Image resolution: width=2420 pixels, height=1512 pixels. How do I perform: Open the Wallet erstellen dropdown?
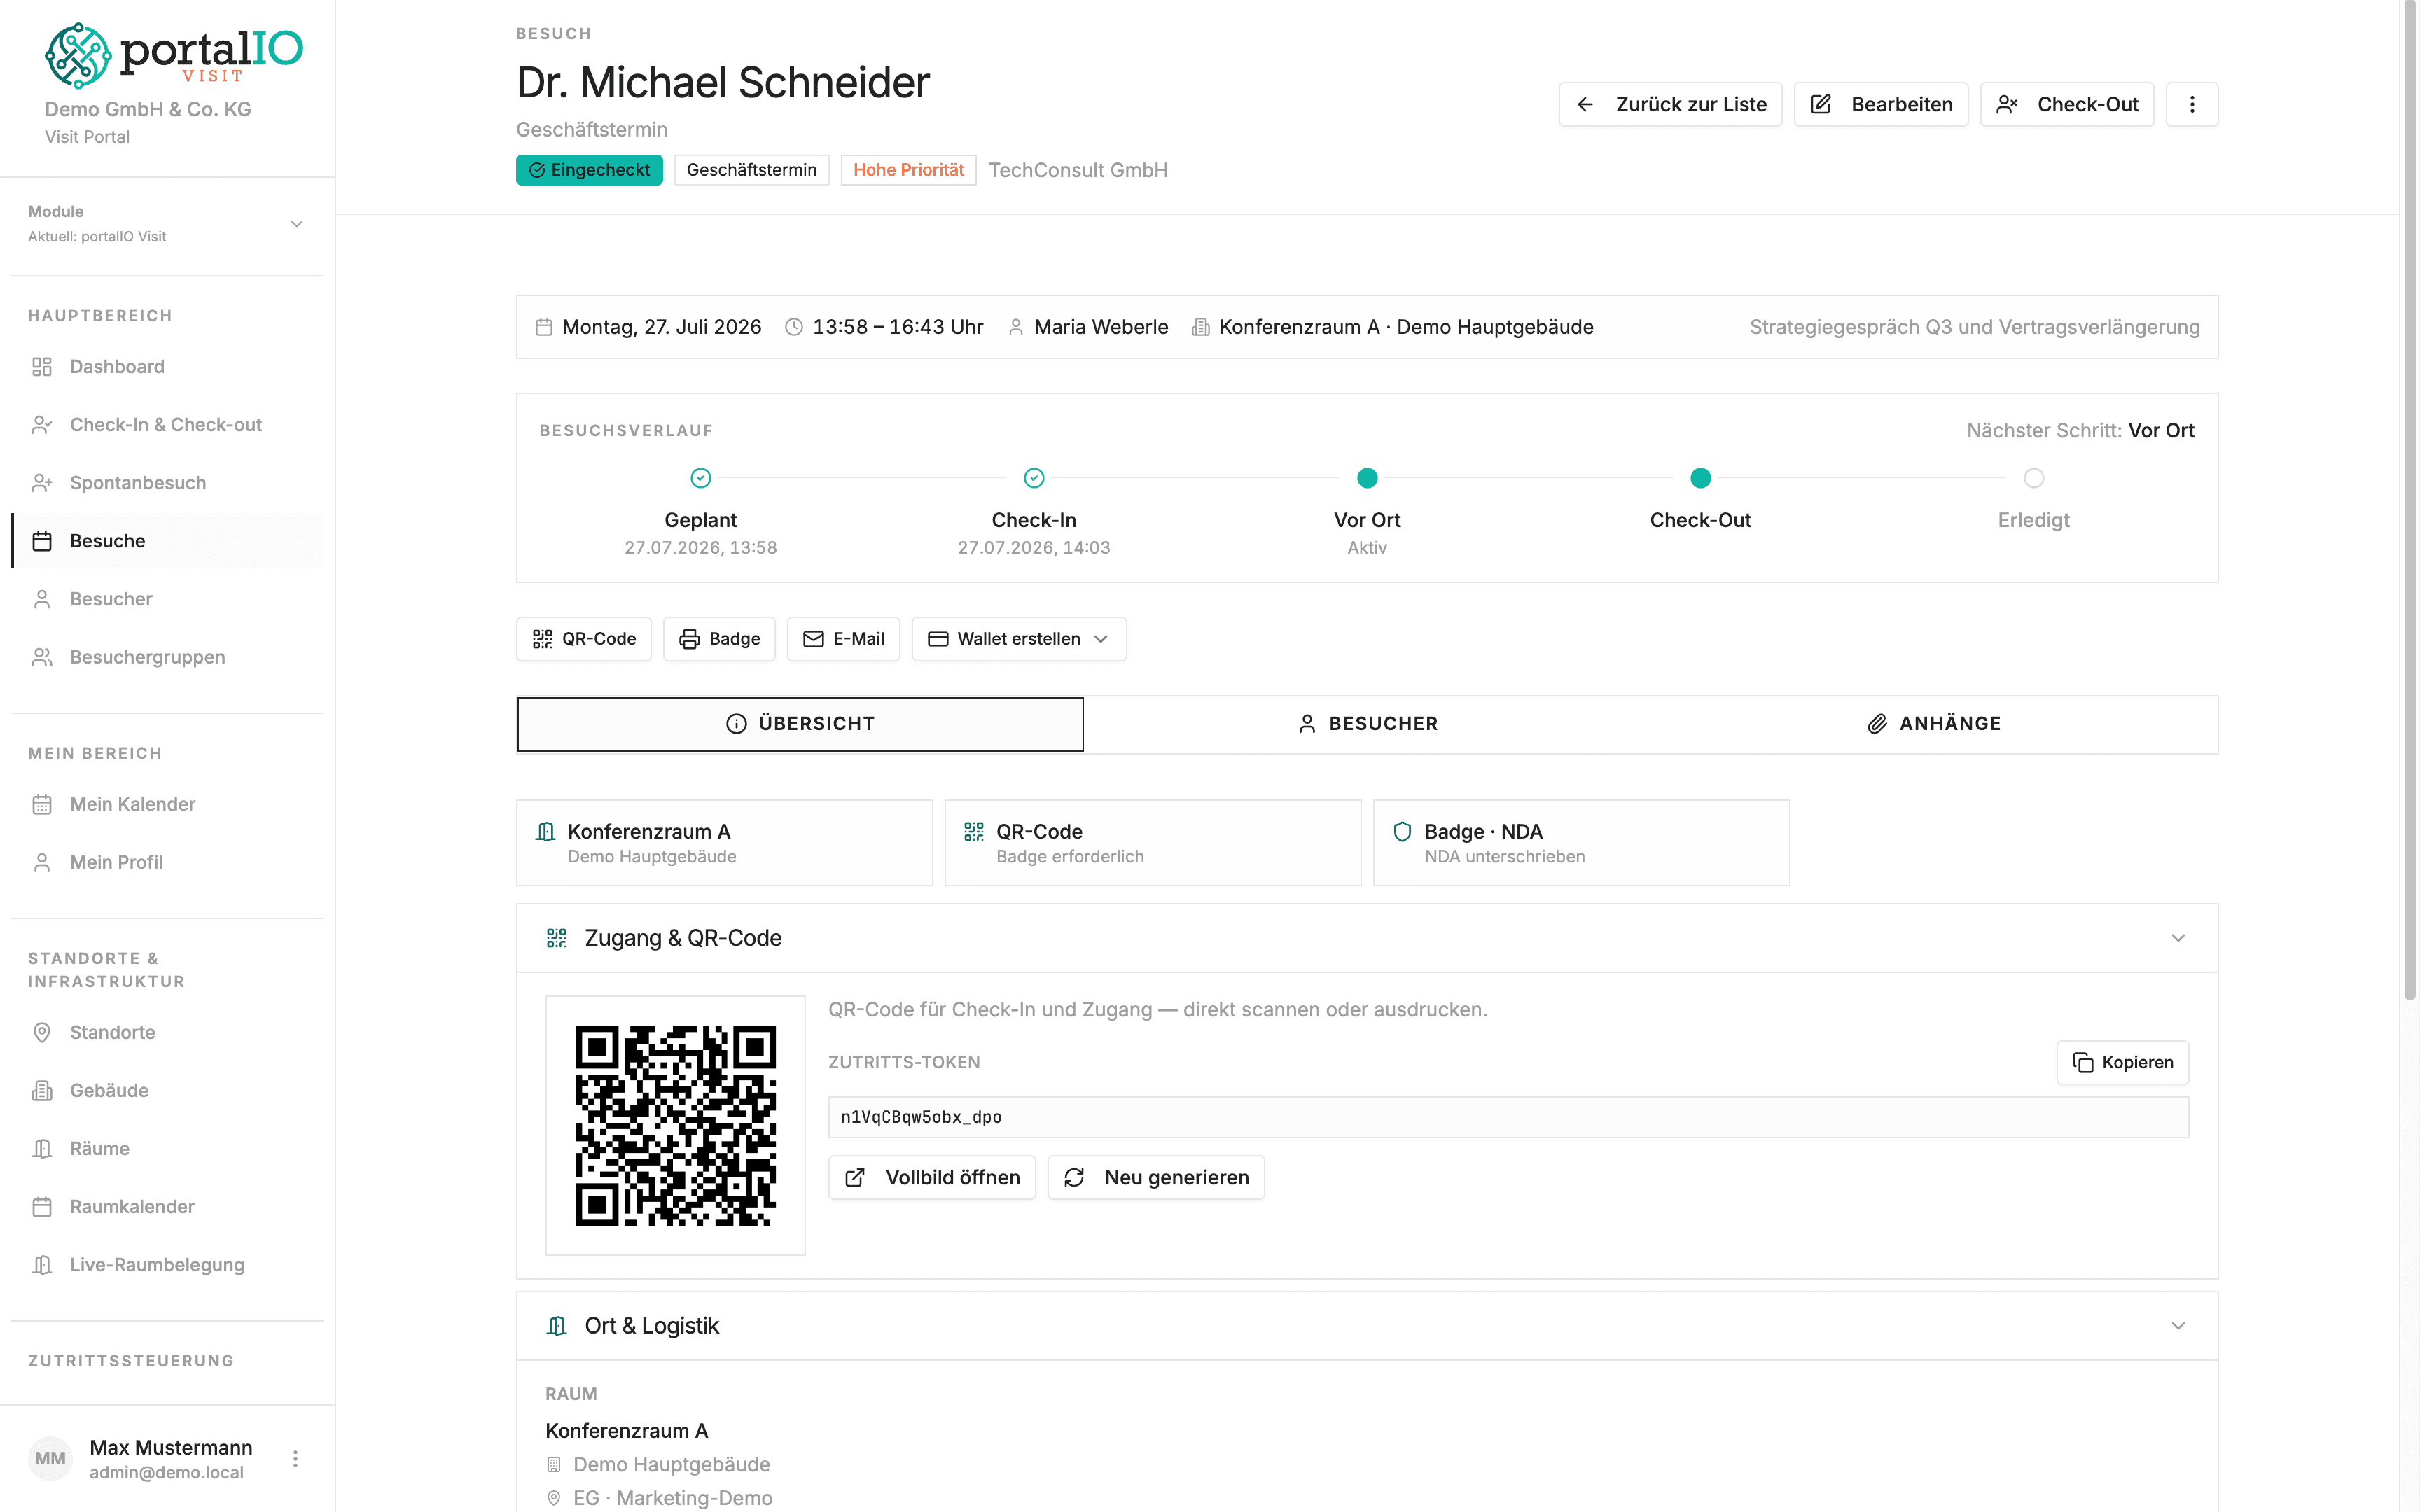(1019, 639)
